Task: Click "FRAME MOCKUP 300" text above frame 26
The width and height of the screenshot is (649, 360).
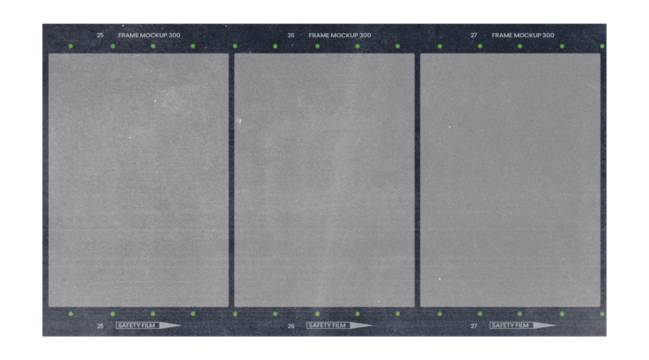Action: point(339,35)
